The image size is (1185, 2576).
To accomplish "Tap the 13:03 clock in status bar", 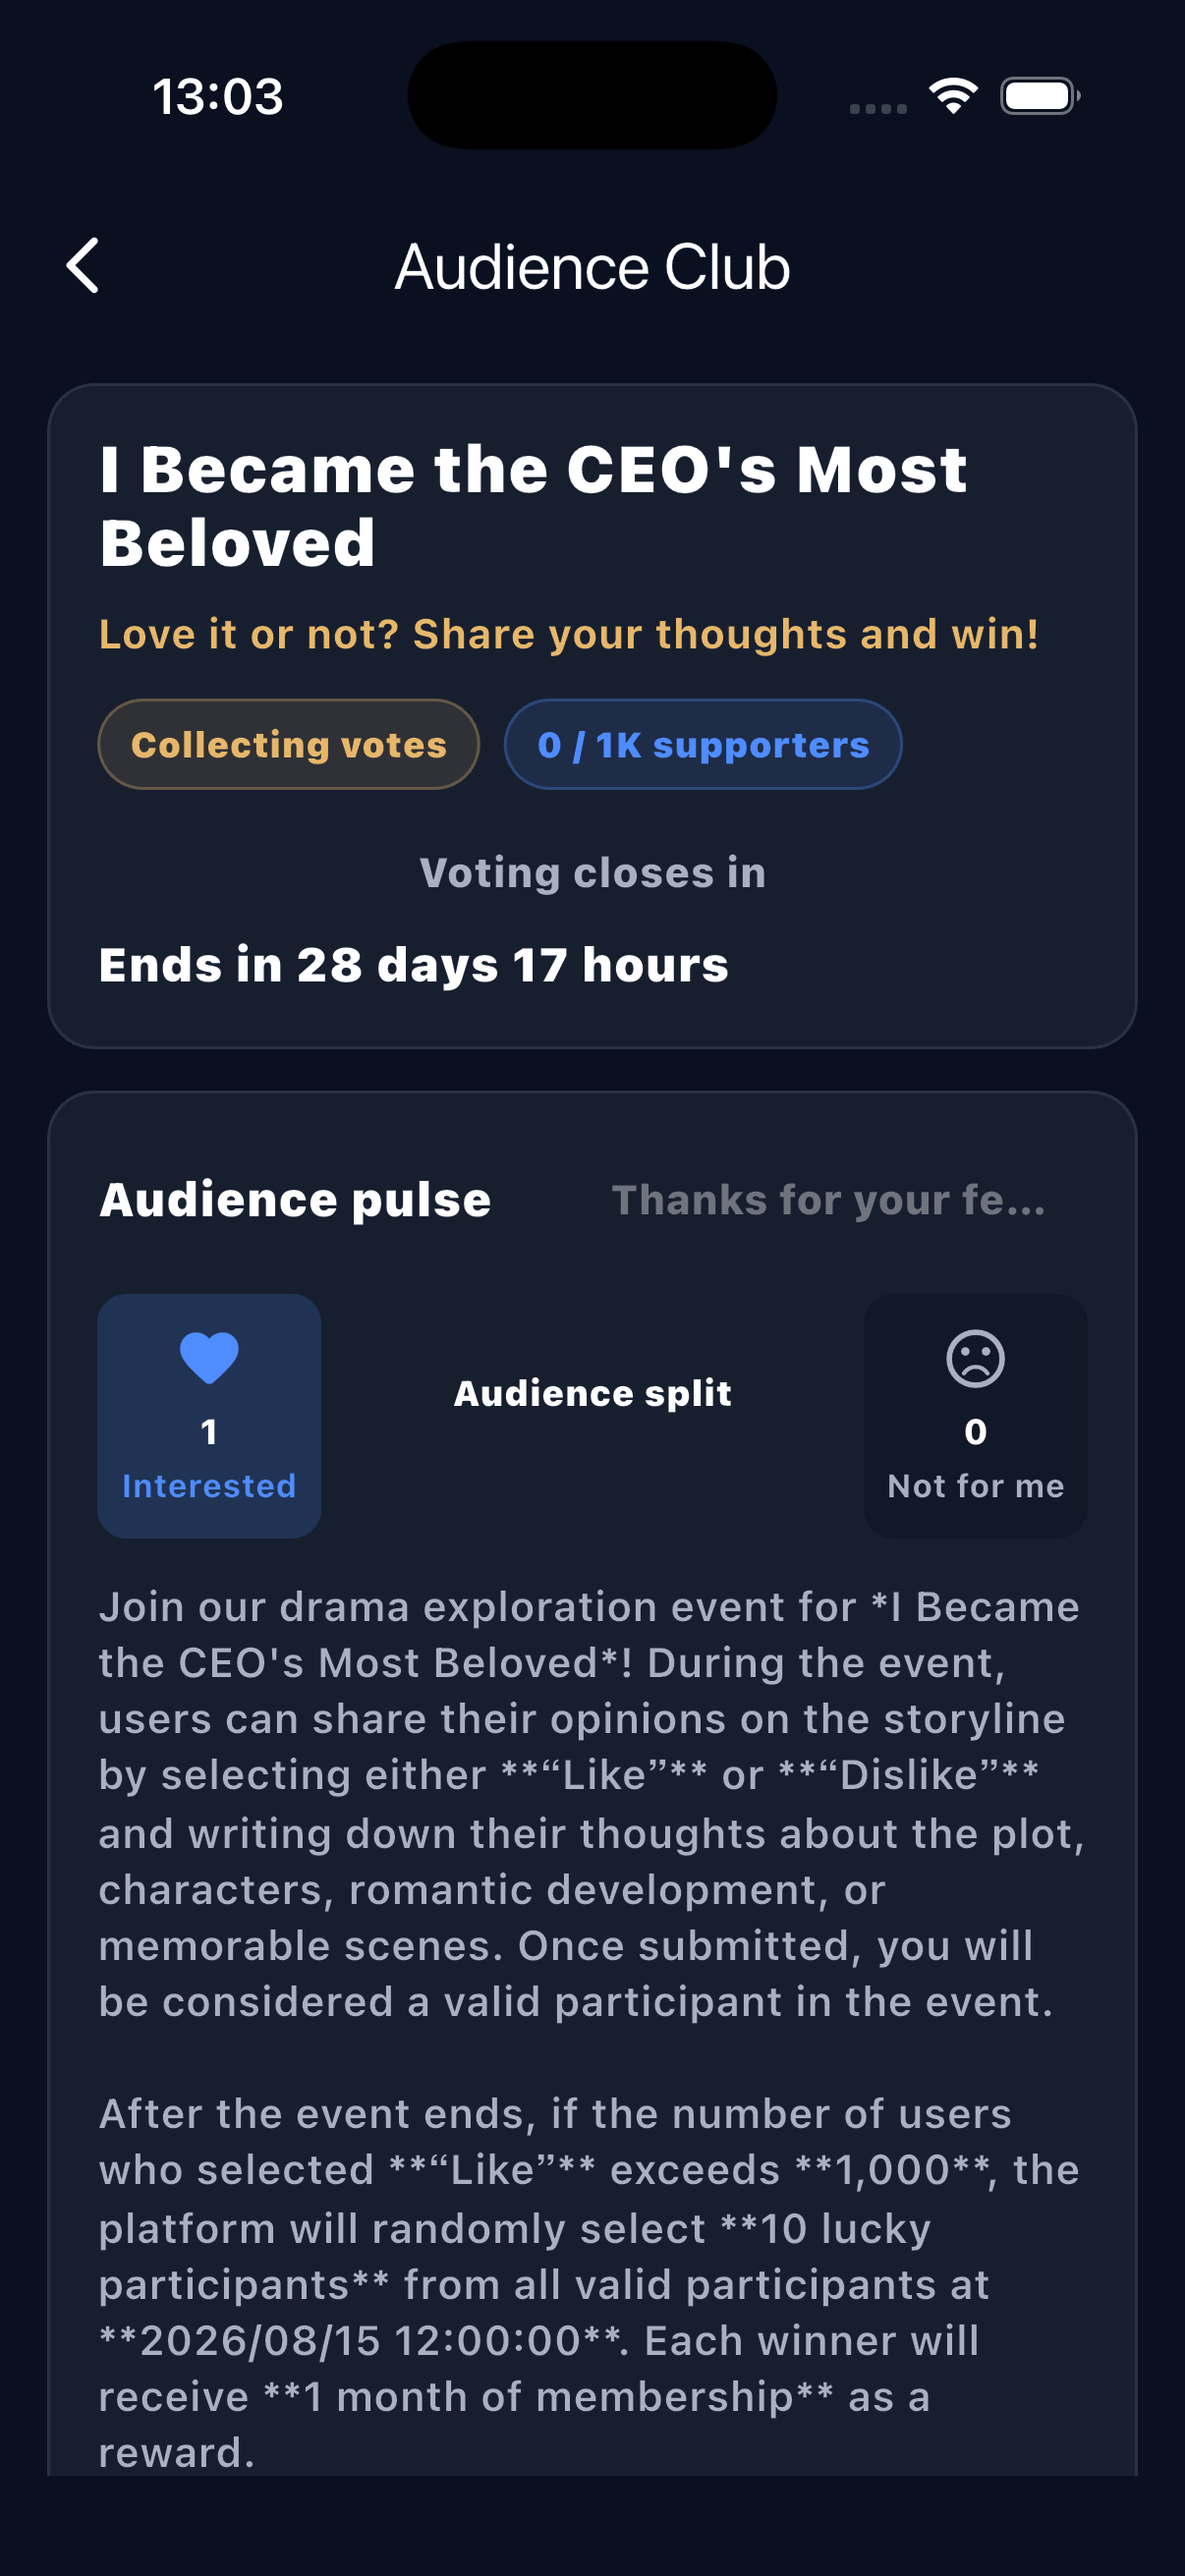I will click(218, 97).
